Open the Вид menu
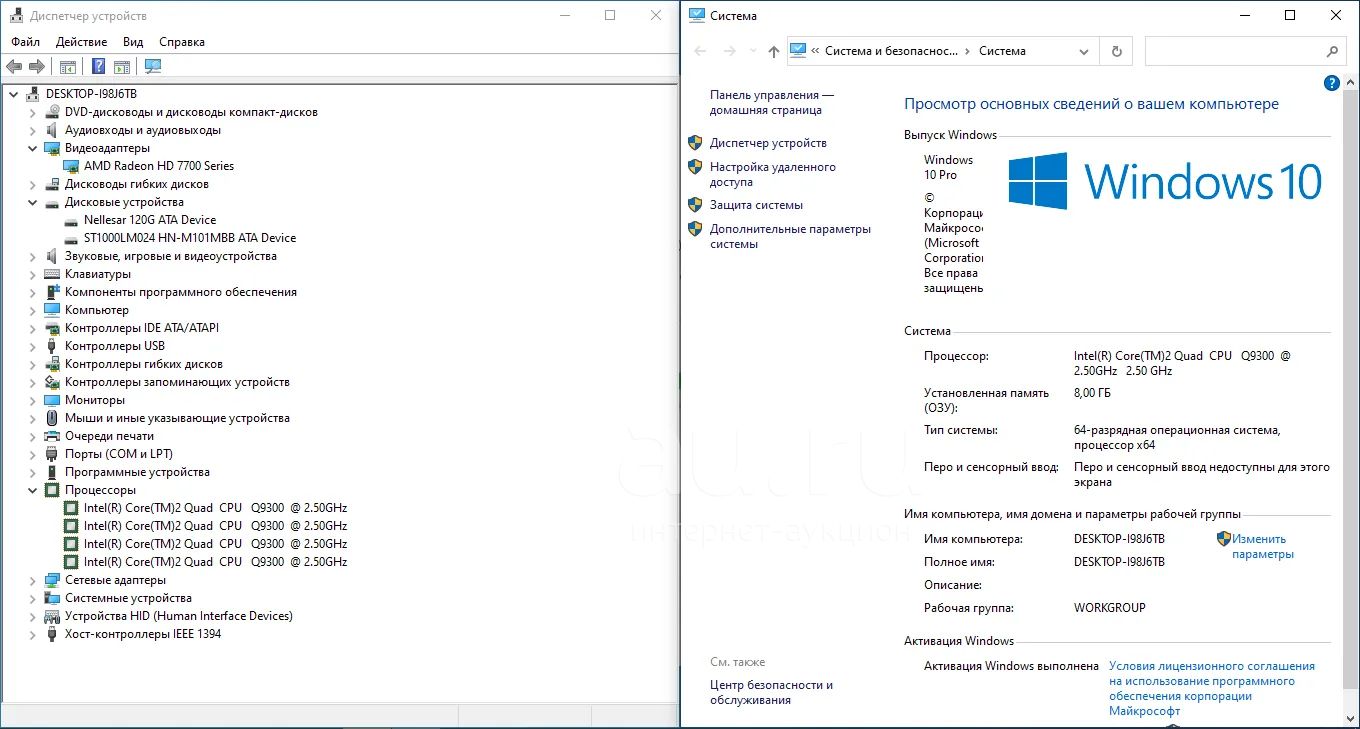This screenshot has width=1360, height=729. click(133, 42)
